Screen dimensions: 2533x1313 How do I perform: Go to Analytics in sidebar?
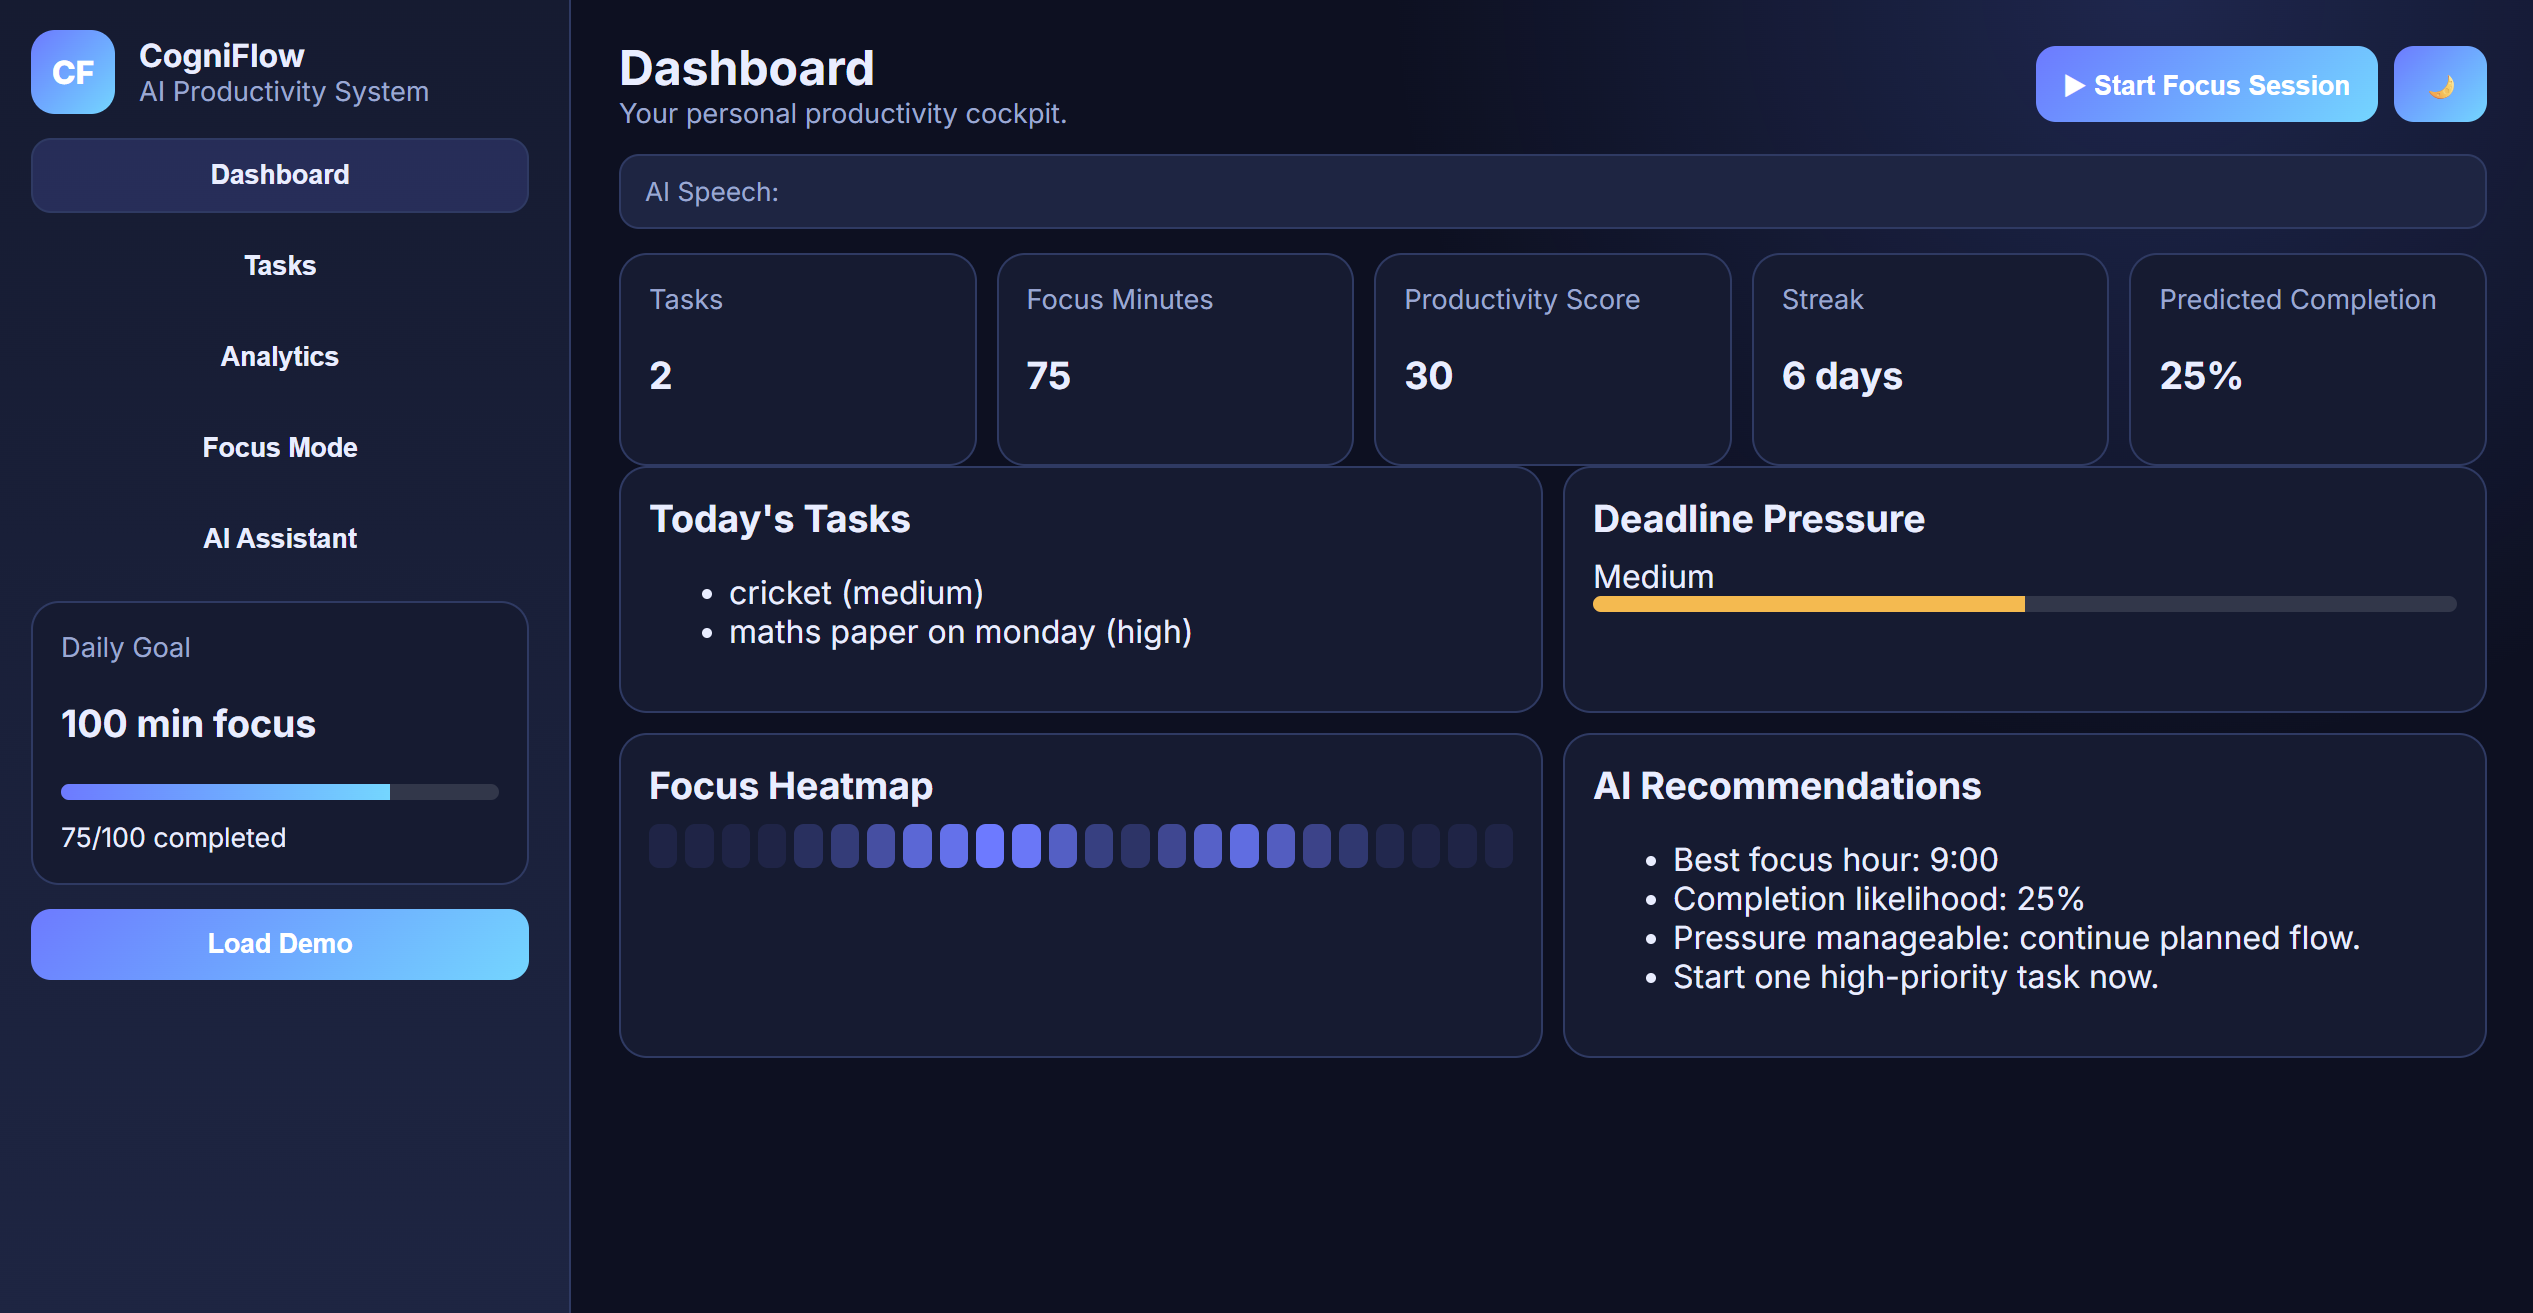(279, 357)
